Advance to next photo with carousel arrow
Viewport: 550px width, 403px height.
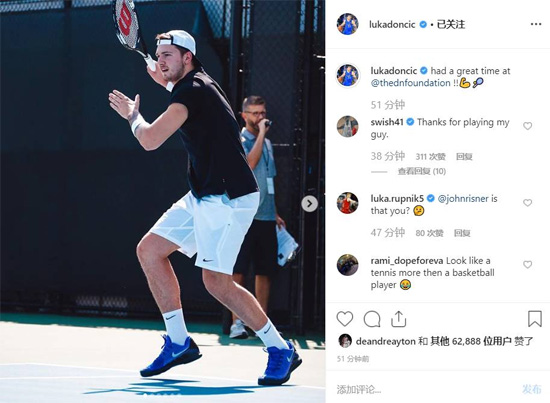click(309, 204)
